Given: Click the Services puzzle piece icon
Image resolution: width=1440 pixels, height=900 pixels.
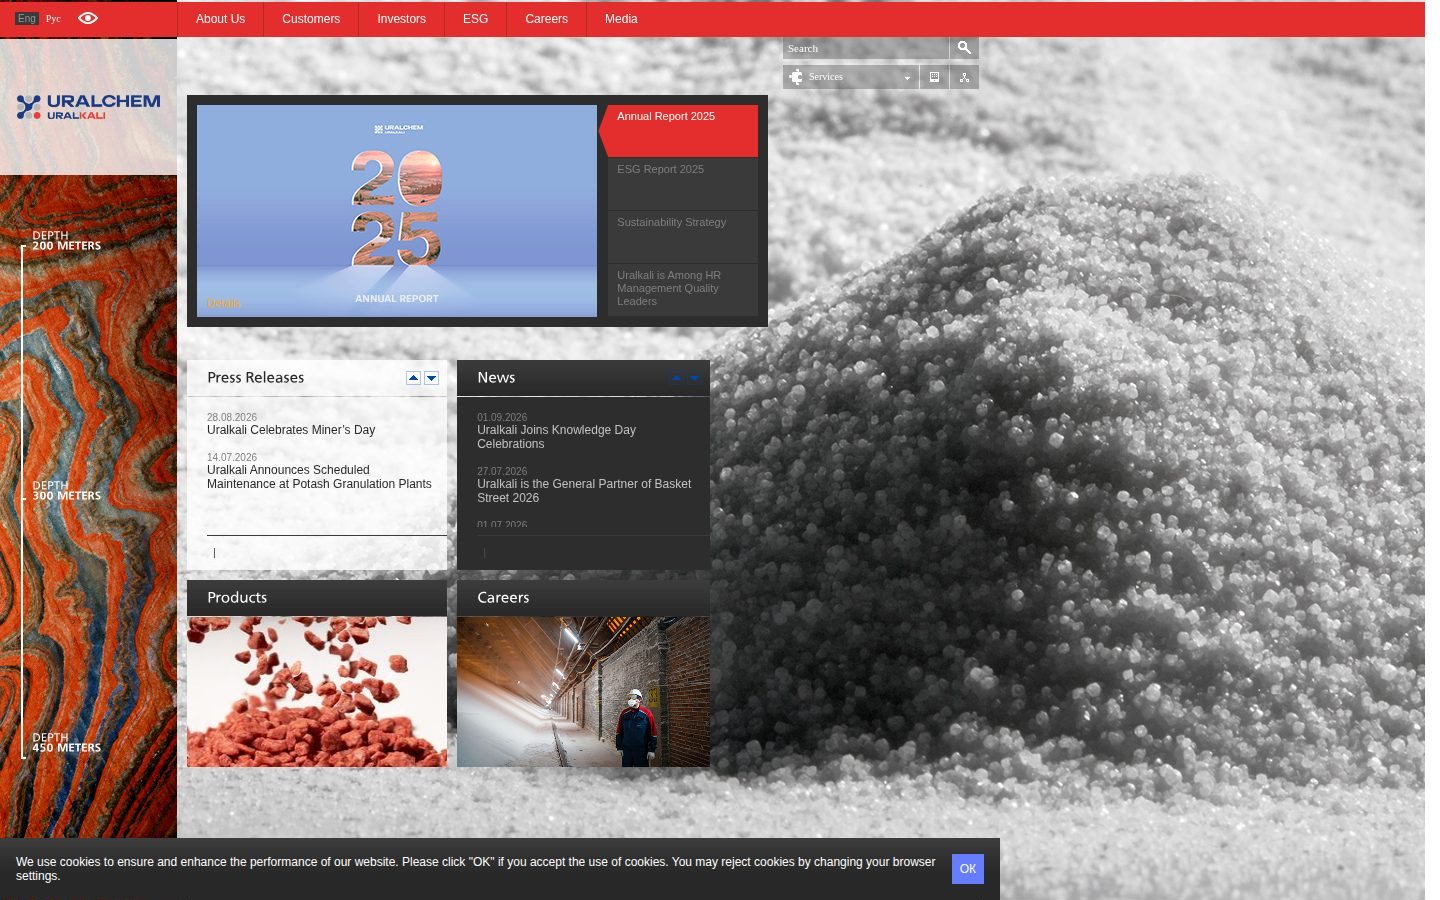Looking at the screenshot, I should click(796, 77).
